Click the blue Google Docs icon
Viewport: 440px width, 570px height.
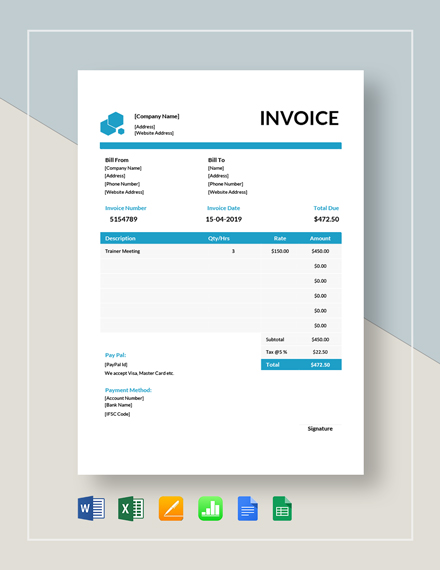[248, 508]
